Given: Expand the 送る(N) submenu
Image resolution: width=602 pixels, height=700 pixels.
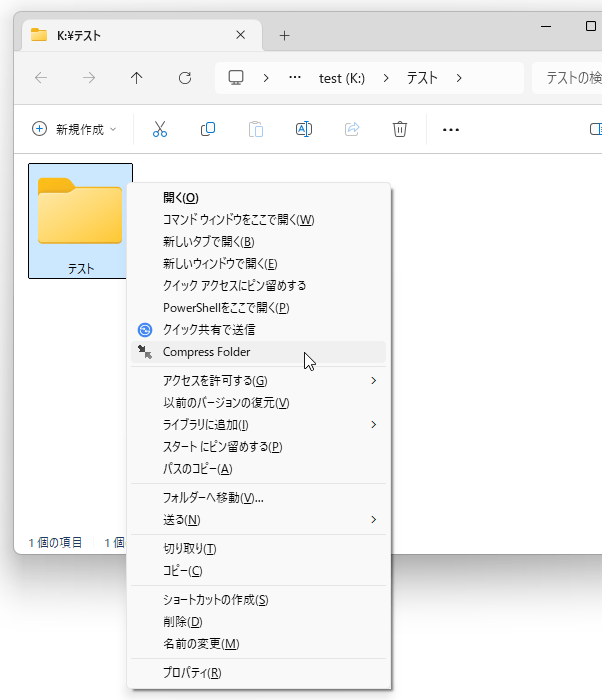Looking at the screenshot, I should tap(373, 520).
